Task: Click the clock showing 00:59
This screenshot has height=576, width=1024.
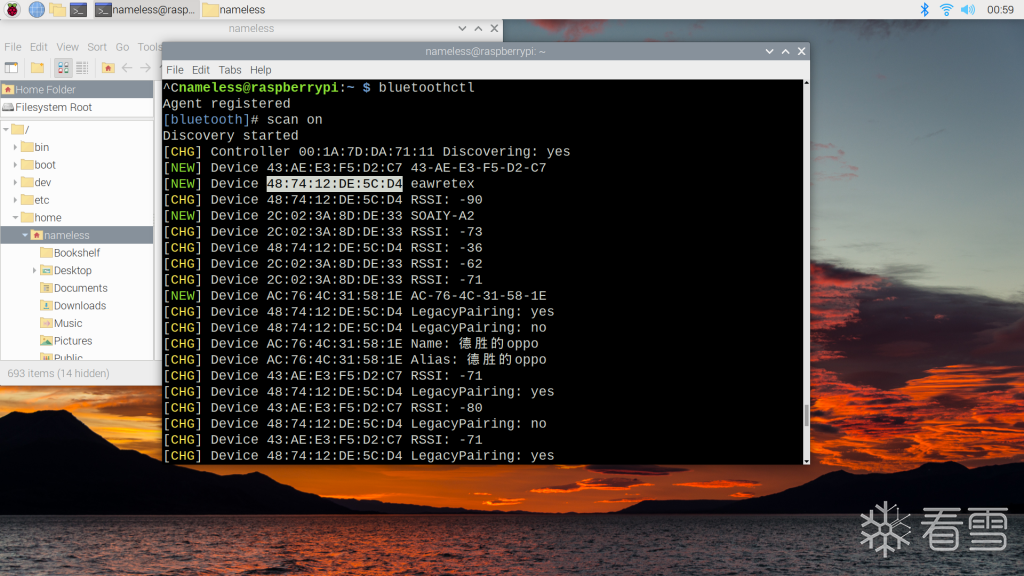Action: click(x=1000, y=9)
